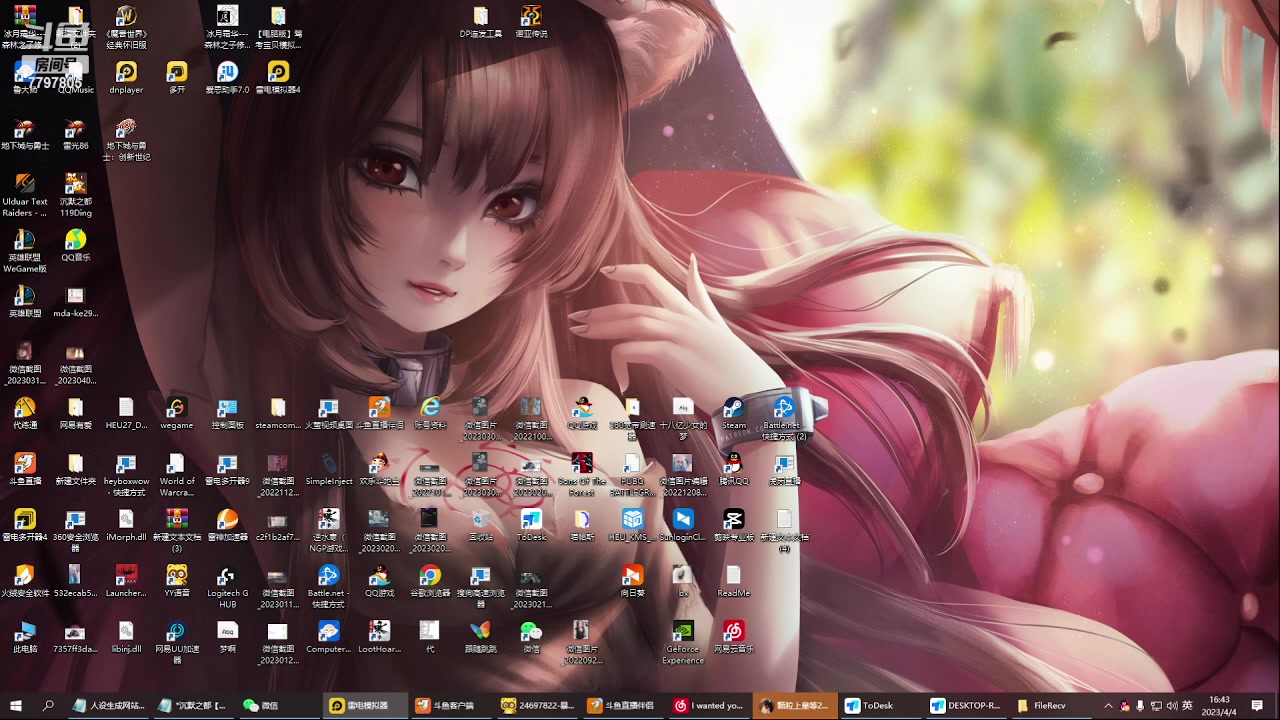Select the 360安全浏览器 shortcut
Screen dimensions: 1280x720
point(75,531)
